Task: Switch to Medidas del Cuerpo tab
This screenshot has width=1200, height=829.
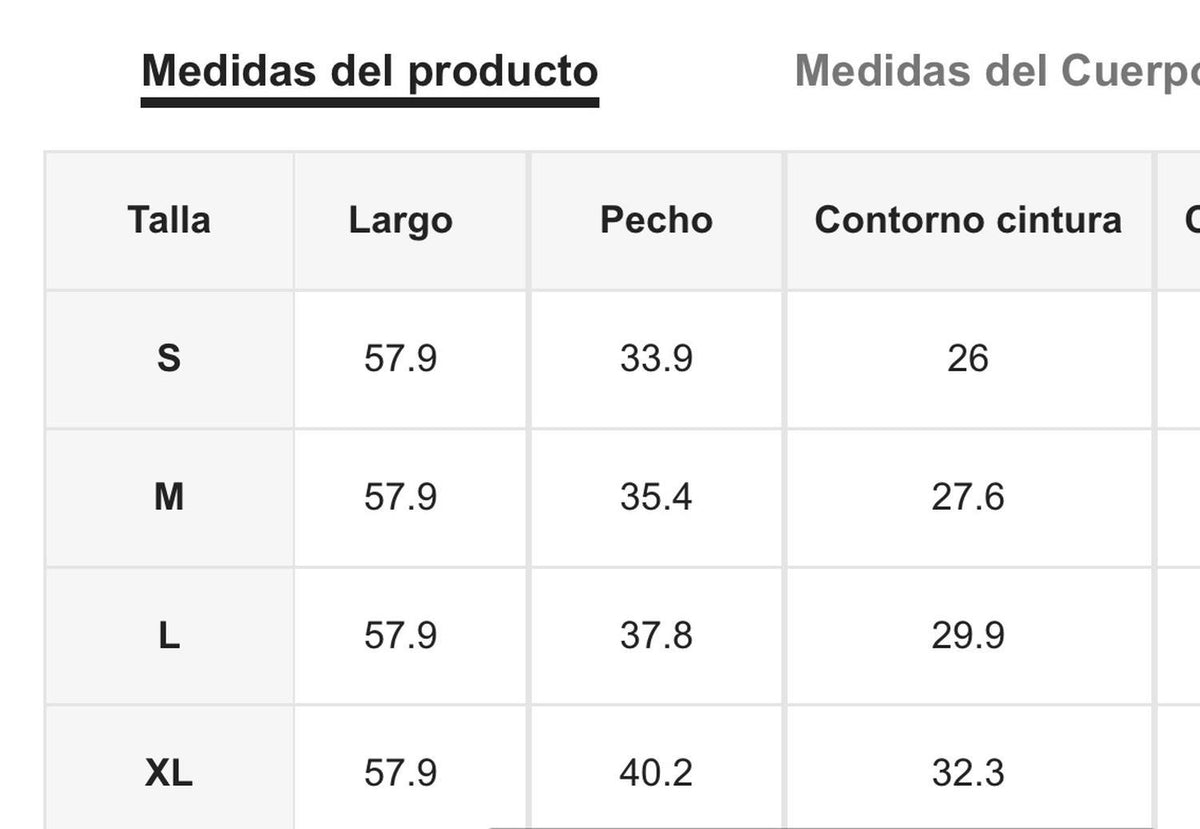Action: [996, 72]
